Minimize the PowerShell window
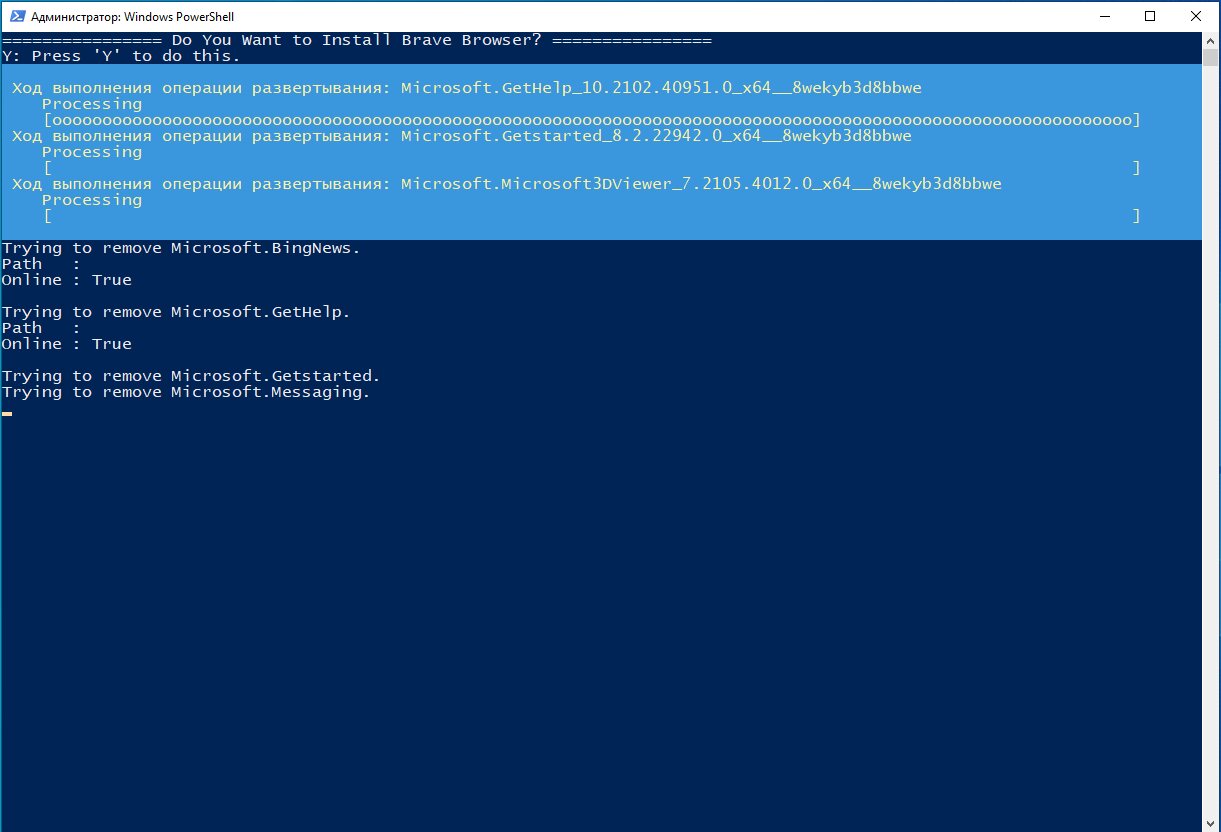Screen dimensions: 1221x832 [x=1104, y=16]
